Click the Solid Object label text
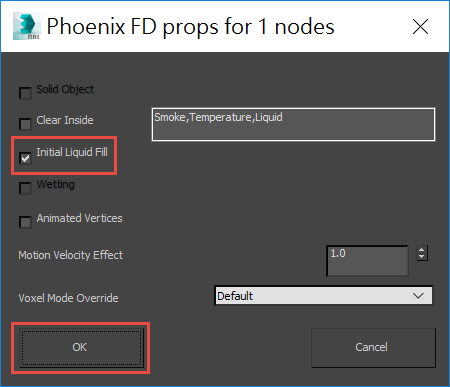 (x=65, y=89)
